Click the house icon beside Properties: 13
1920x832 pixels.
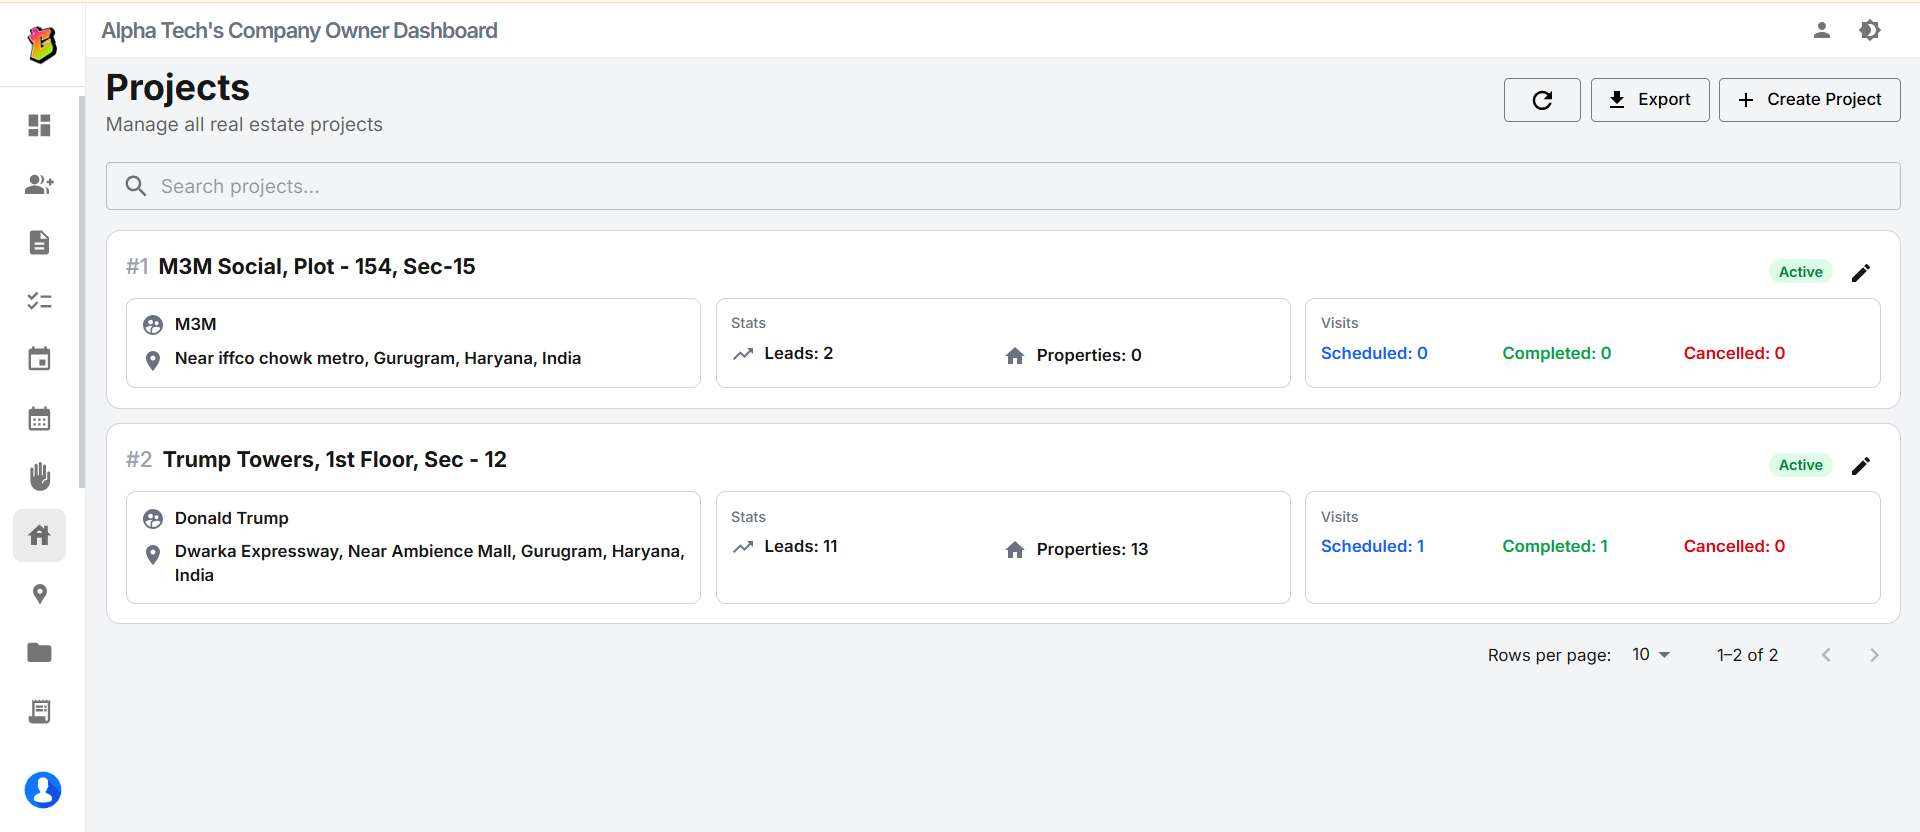point(1015,550)
